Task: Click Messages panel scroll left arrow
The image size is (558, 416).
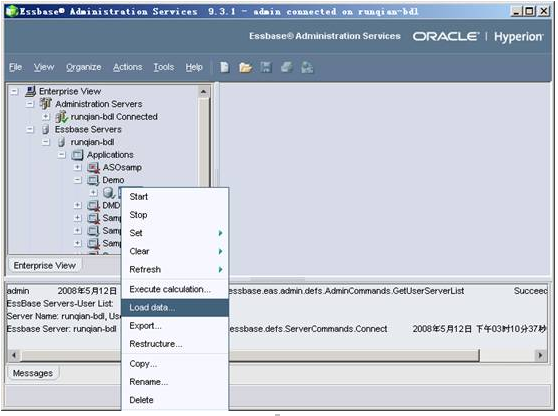Action: point(14,355)
